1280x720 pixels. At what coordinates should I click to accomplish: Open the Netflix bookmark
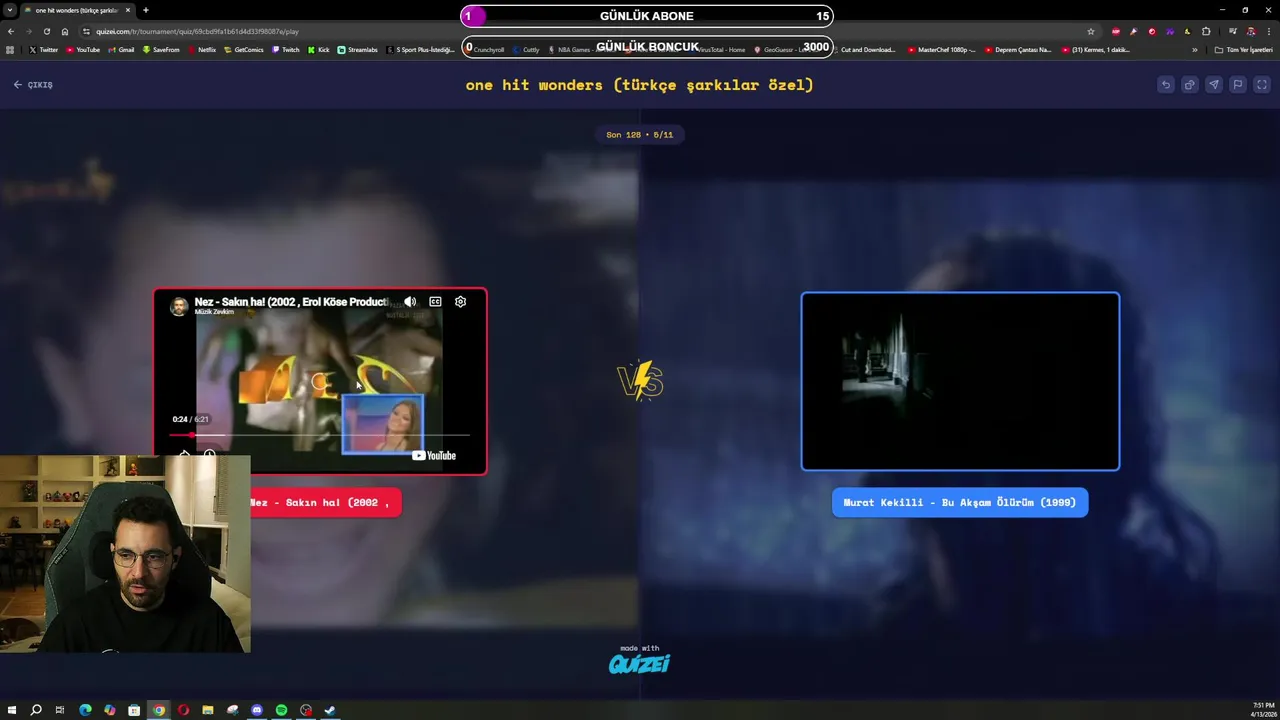[202, 50]
